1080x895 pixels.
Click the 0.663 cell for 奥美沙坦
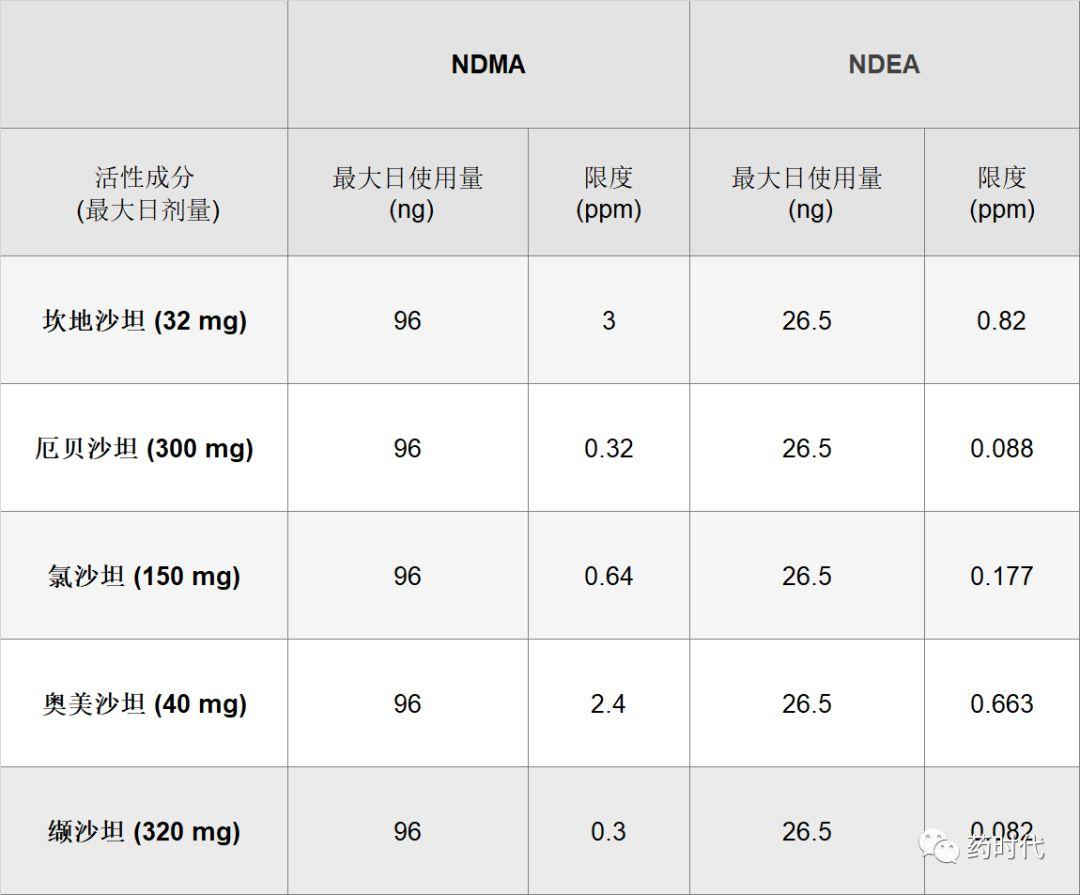pos(1002,703)
